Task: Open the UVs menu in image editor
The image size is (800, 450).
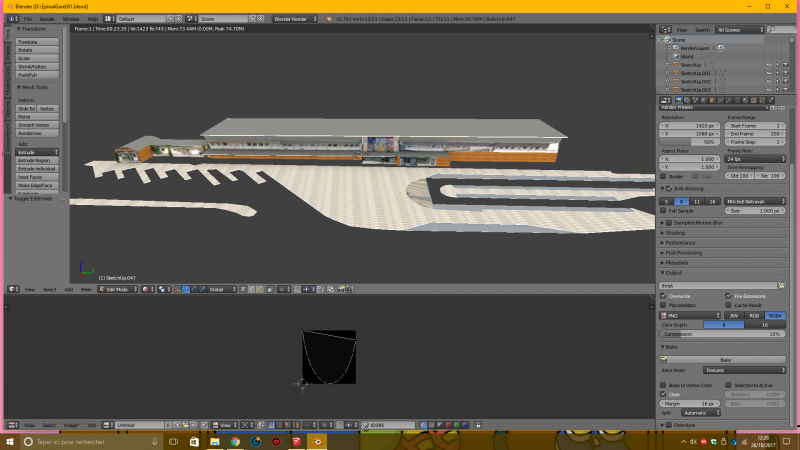Action: click(x=92, y=424)
